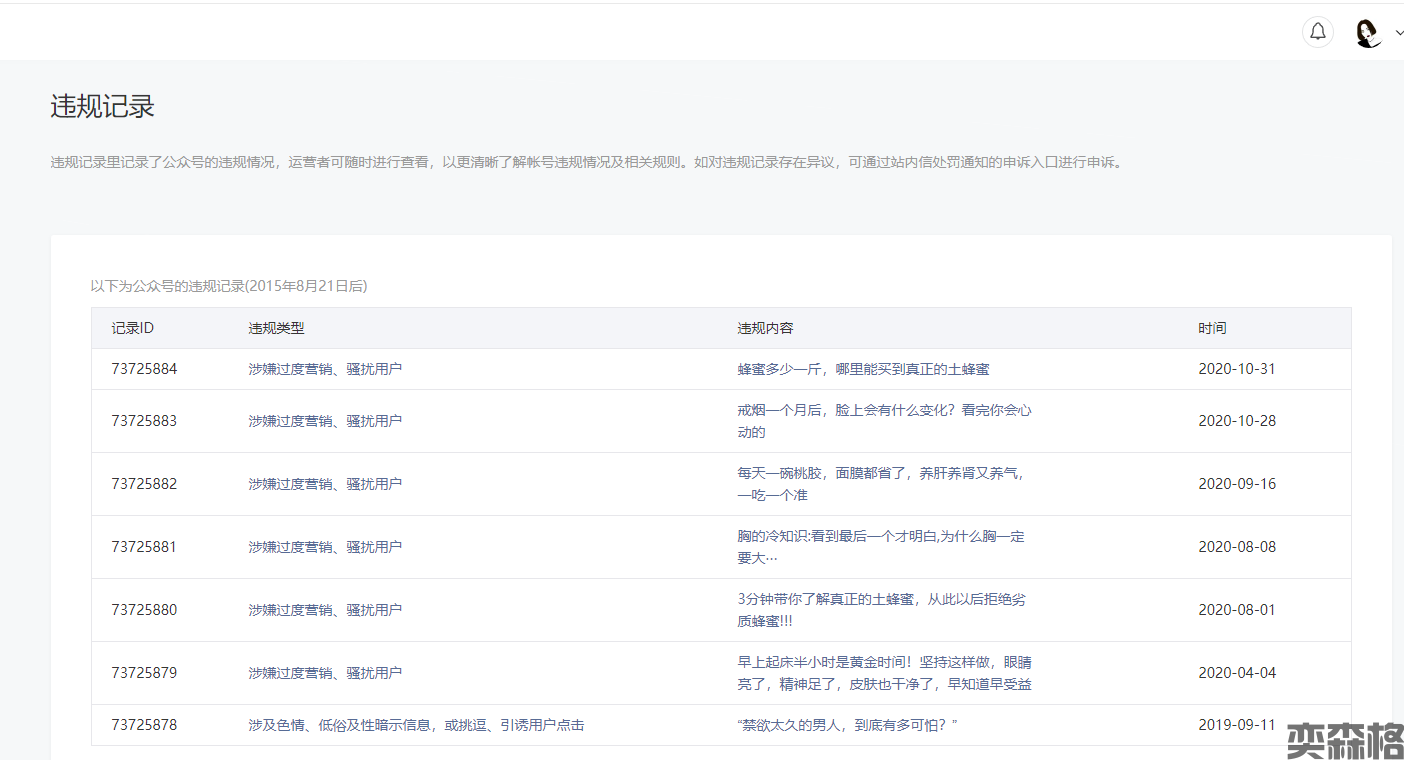Open the 胸的冷知识 violation content
Image resolution: width=1404 pixels, height=760 pixels.
click(880, 547)
